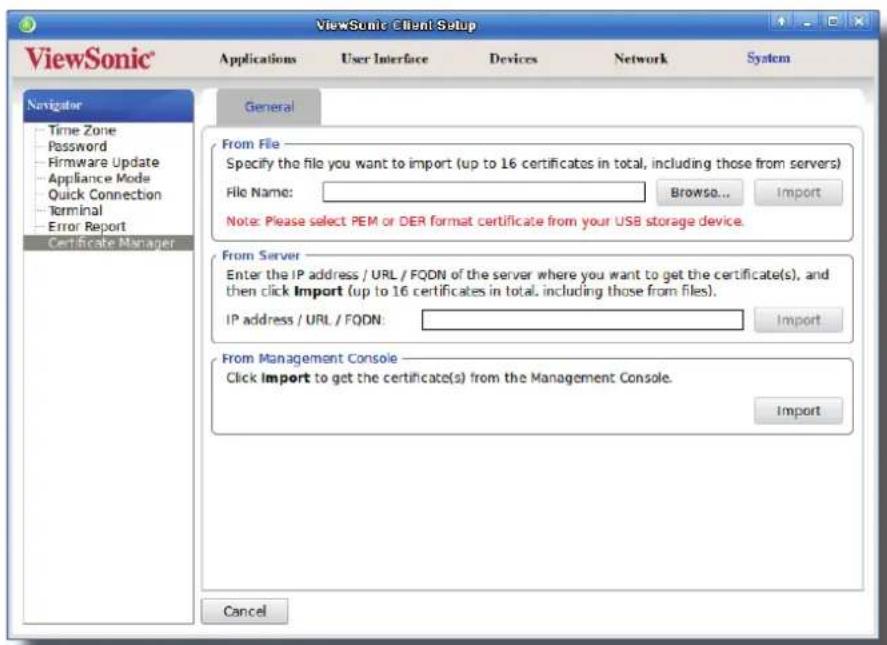
Task: Click the Browse button
Action: 700,192
